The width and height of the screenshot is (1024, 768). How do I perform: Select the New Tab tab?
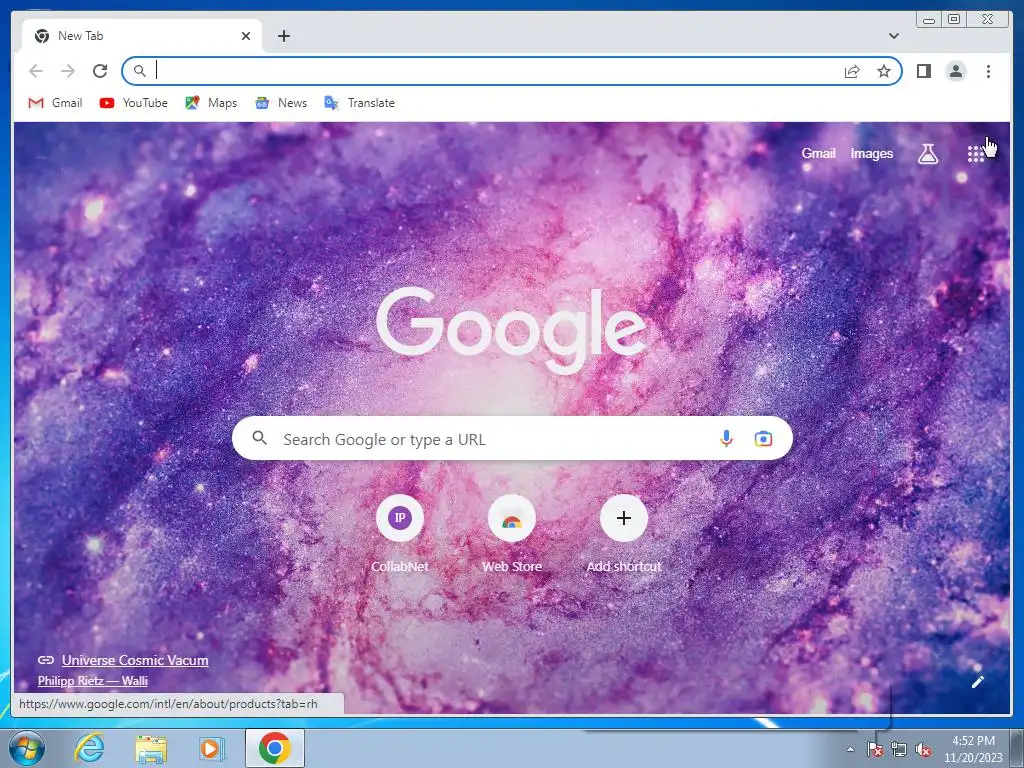tap(142, 36)
